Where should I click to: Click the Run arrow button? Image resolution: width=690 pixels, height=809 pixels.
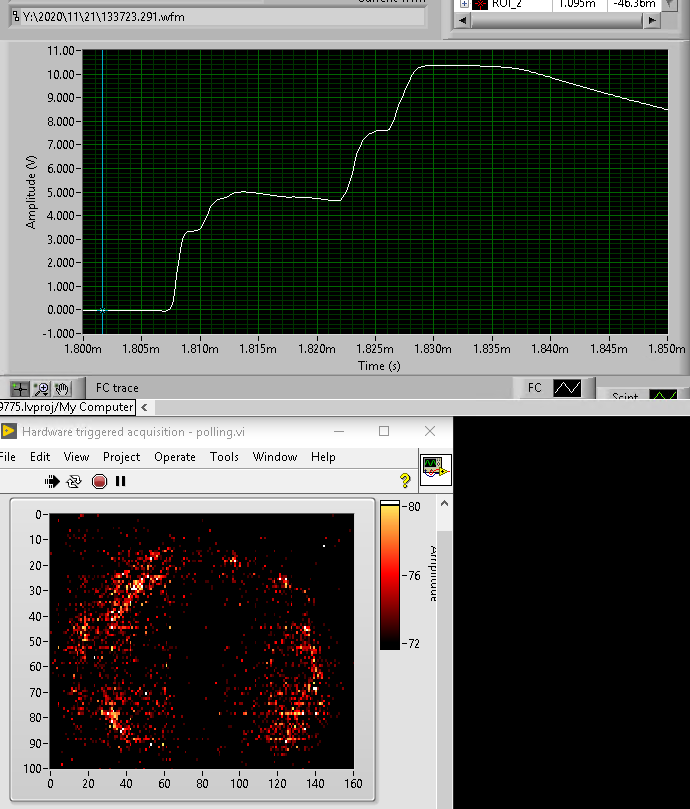coord(53,481)
